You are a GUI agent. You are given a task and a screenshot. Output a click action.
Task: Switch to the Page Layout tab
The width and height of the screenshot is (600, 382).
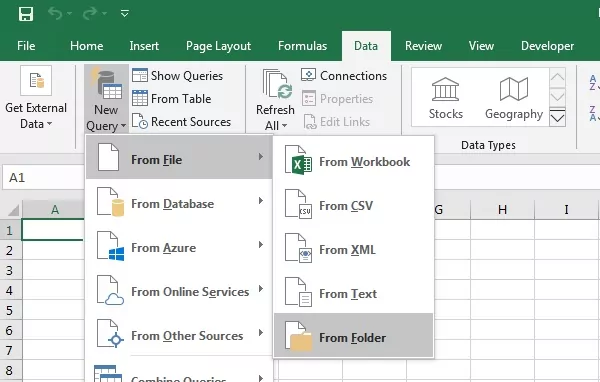point(218,46)
